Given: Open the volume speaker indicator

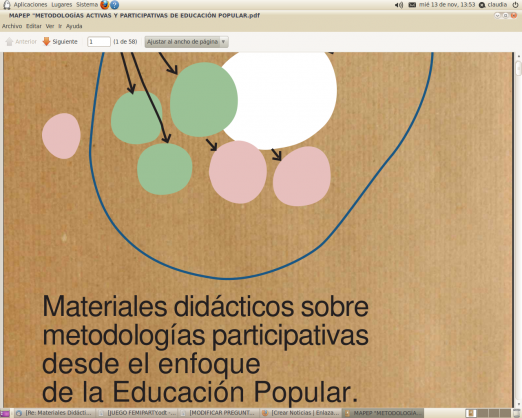Looking at the screenshot, I should pos(399,5).
